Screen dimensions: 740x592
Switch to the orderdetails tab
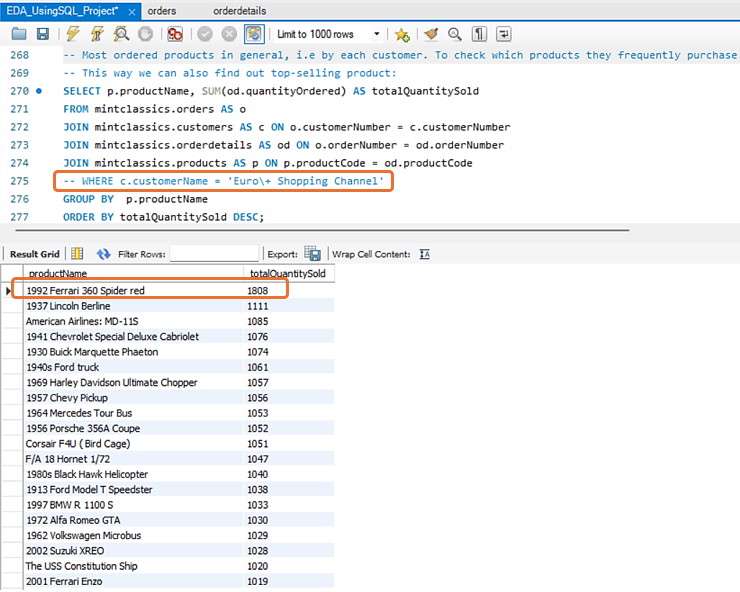coord(240,11)
